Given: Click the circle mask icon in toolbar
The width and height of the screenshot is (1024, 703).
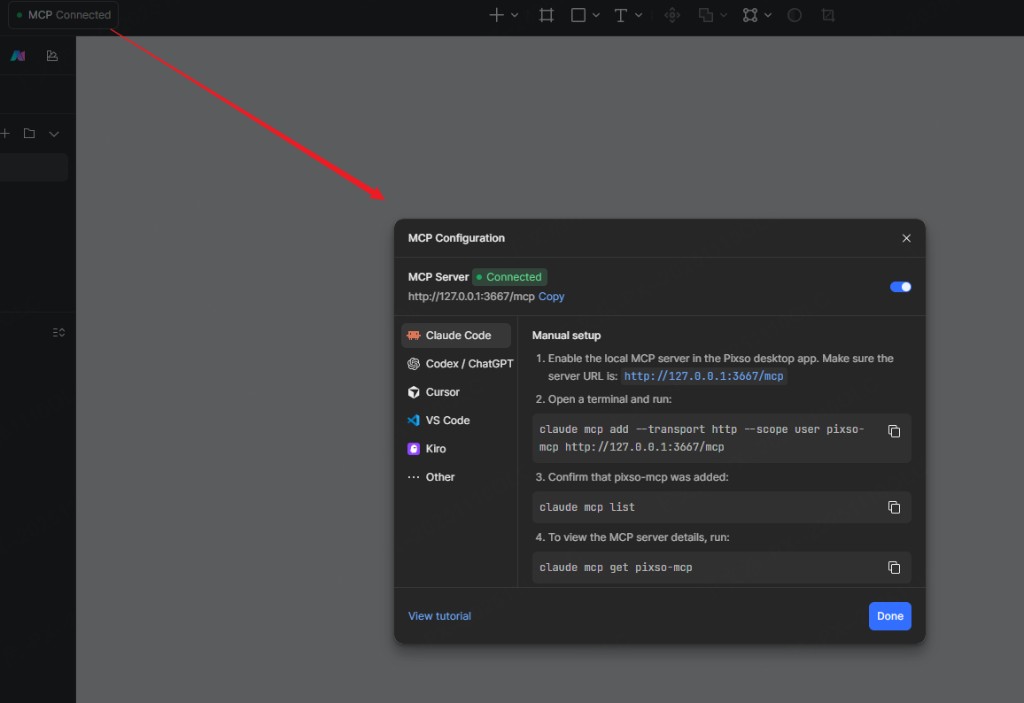Looking at the screenshot, I should (x=794, y=15).
